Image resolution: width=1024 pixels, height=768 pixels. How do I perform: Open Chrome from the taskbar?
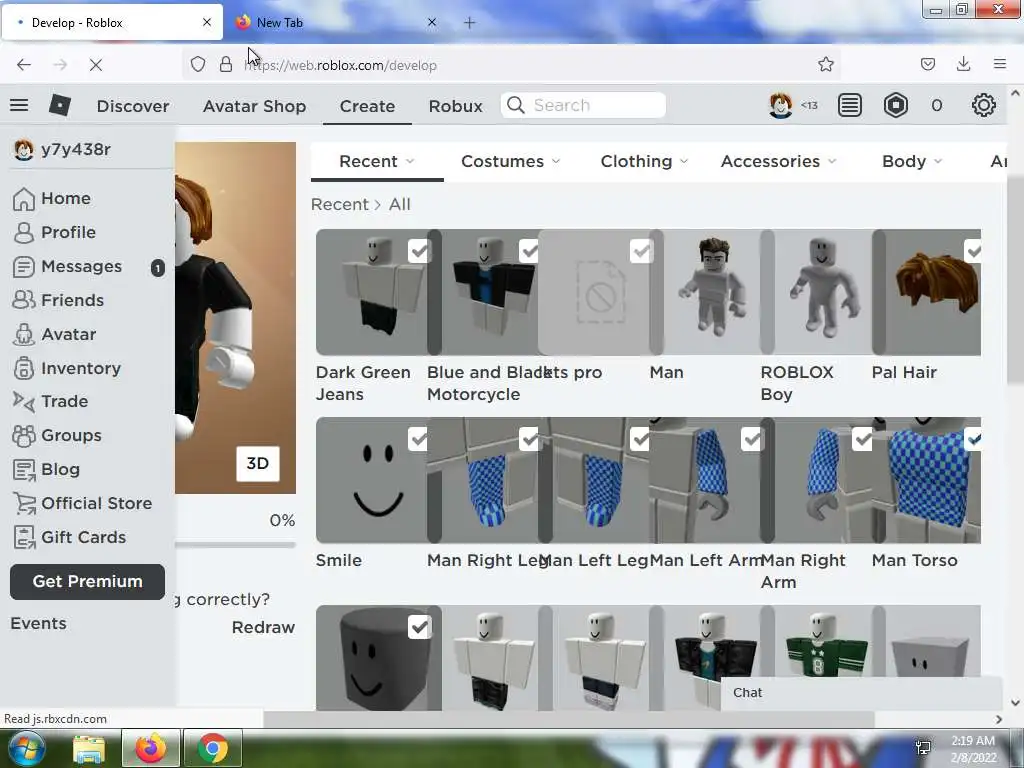[x=213, y=748]
